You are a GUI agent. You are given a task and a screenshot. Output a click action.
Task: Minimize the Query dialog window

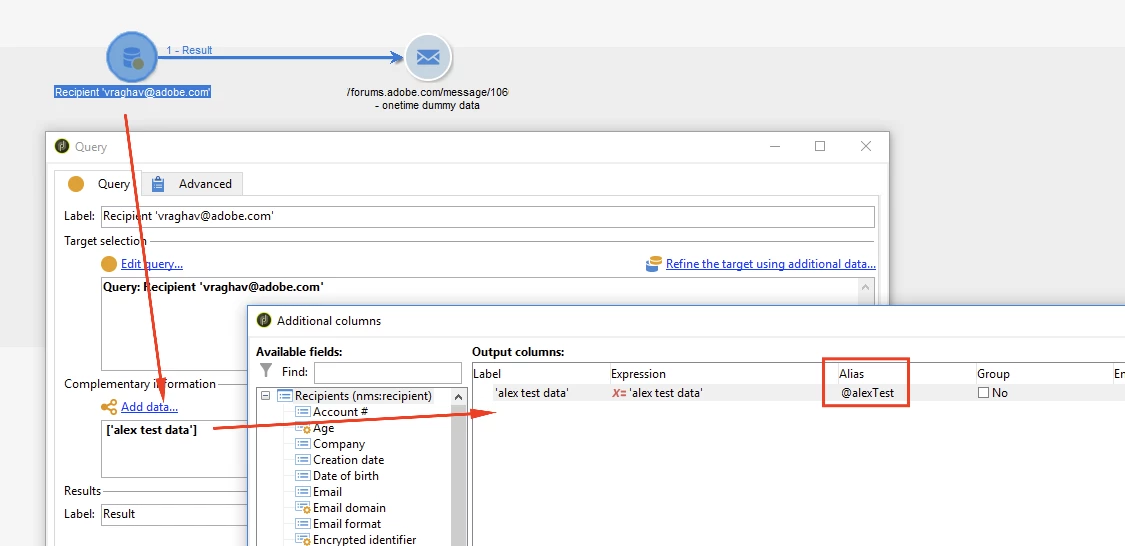click(x=776, y=146)
